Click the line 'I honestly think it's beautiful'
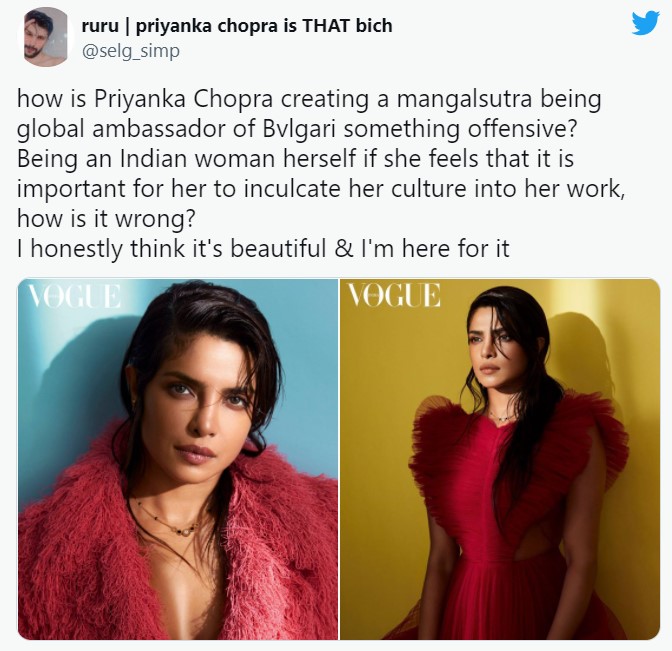The width and height of the screenshot is (672, 651). (171, 249)
